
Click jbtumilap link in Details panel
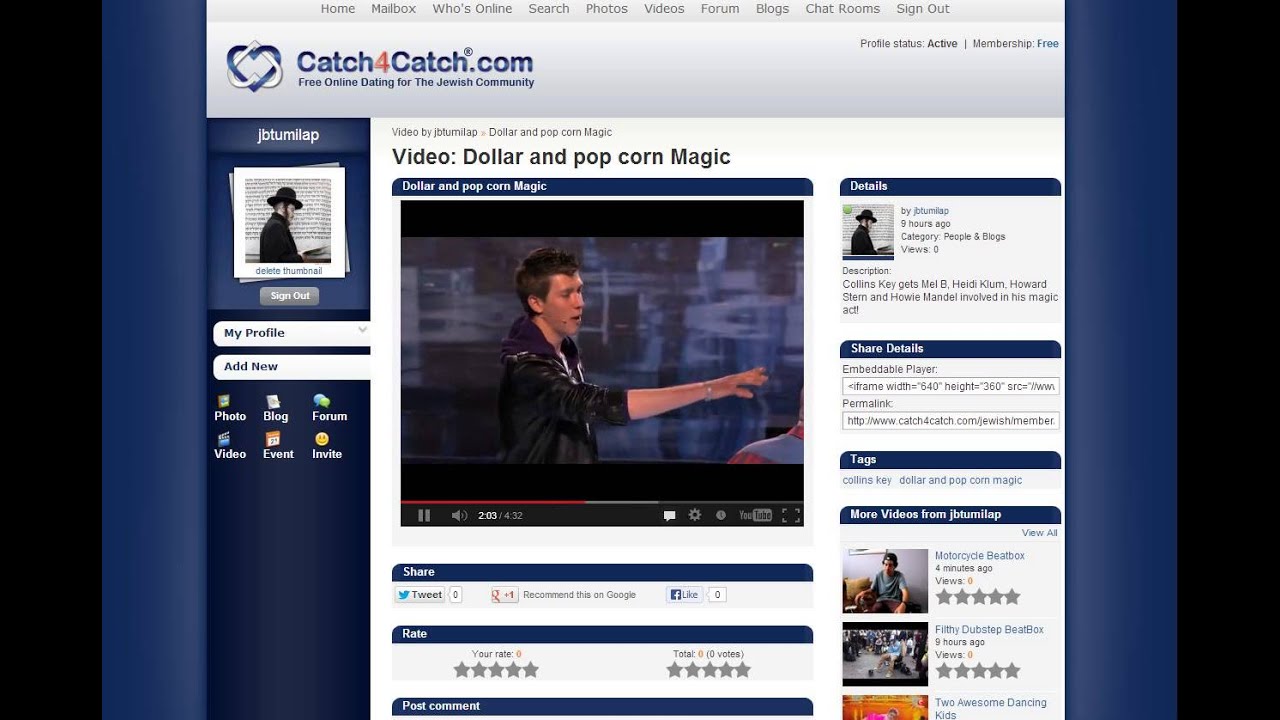tap(931, 211)
